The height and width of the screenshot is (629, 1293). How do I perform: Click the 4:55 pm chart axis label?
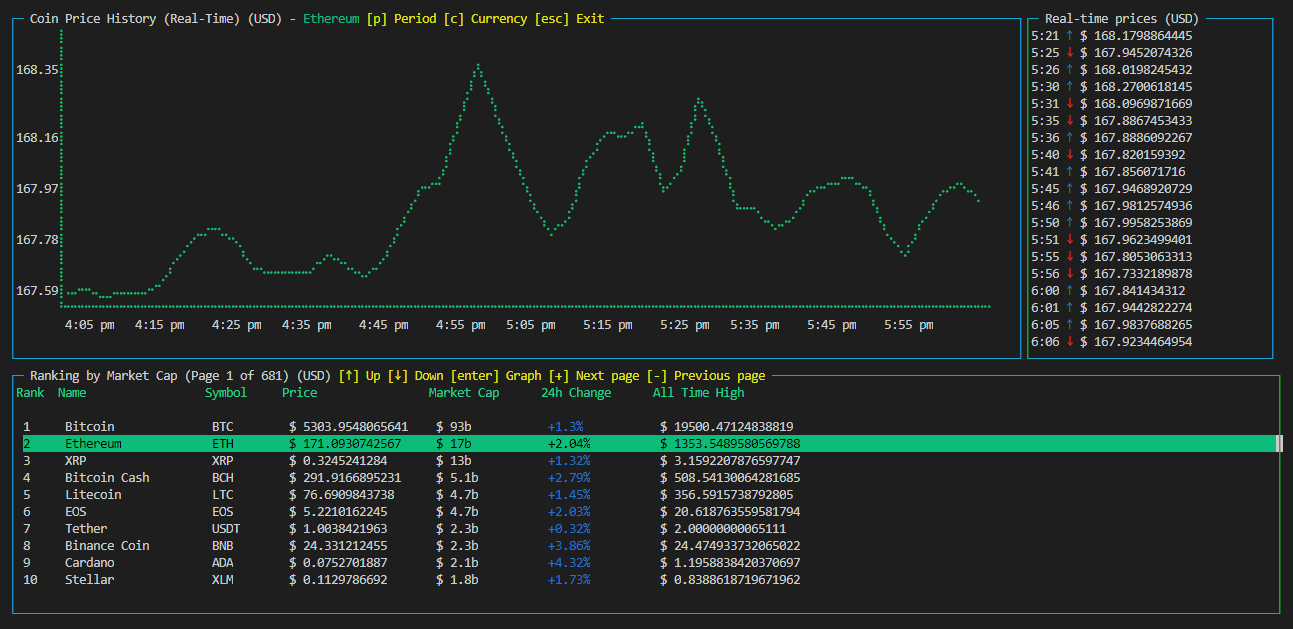pyautogui.click(x=460, y=325)
